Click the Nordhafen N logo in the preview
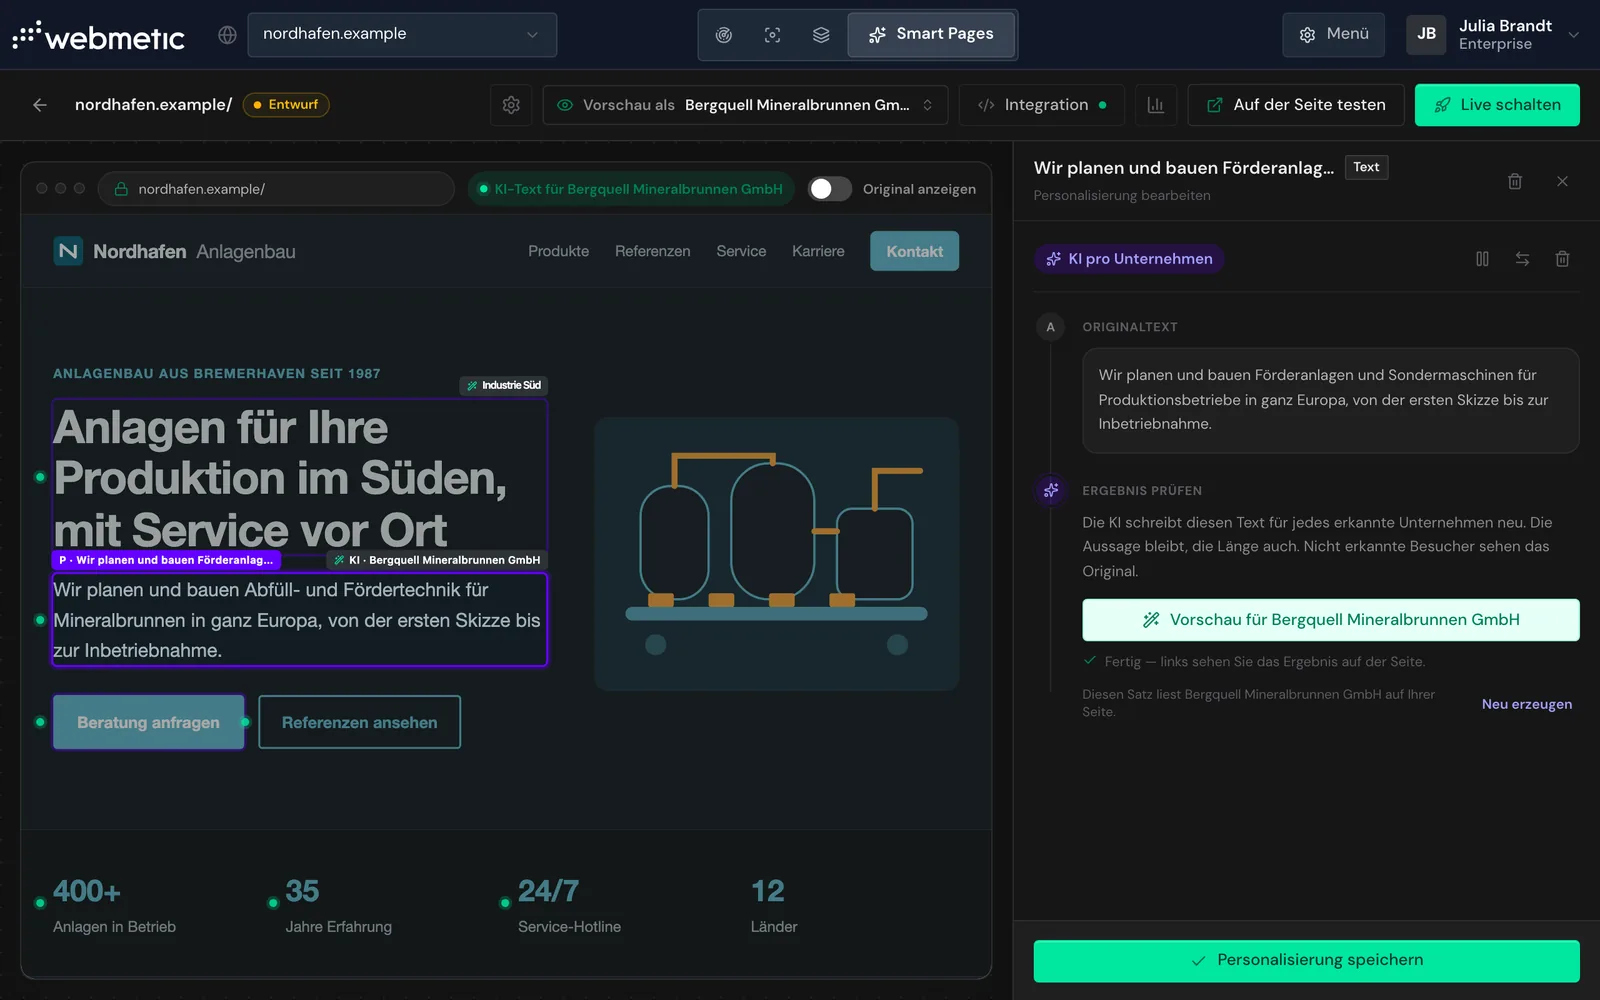Screen dimensions: 1600x1000 [x=68, y=251]
